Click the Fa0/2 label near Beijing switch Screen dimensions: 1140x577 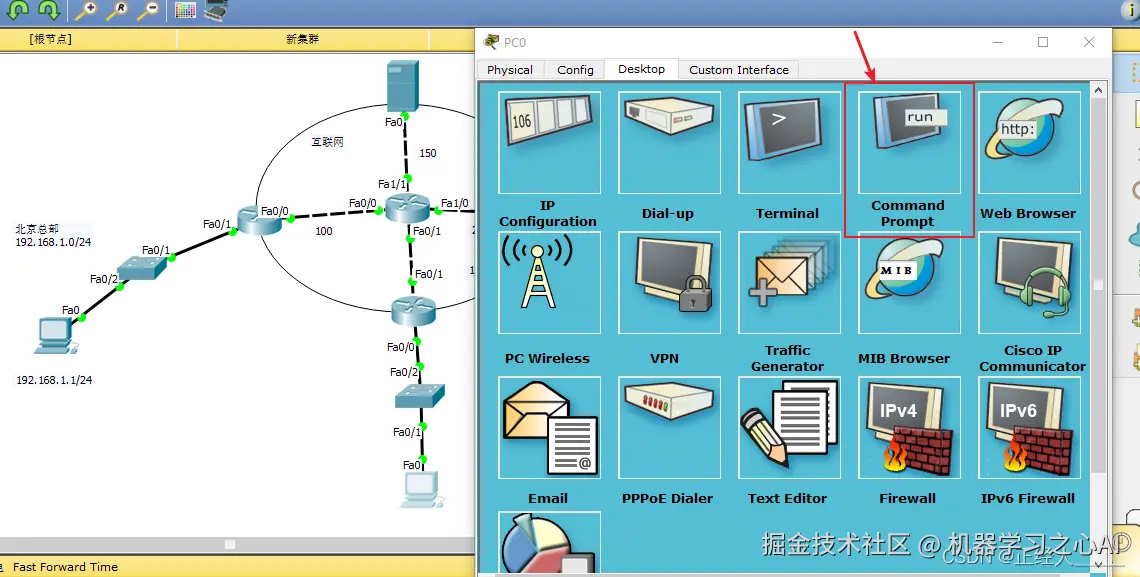104,279
